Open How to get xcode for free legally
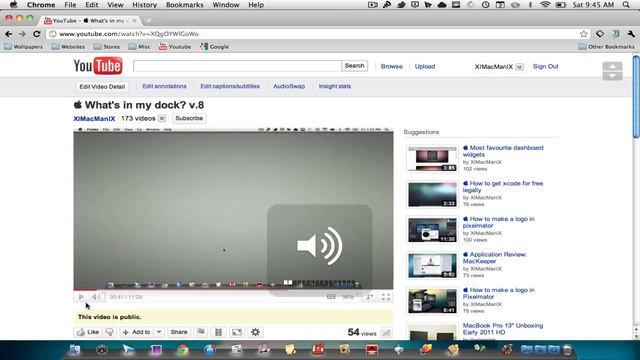Screen dimensions: 640x360 pyautogui.click(x=503, y=187)
